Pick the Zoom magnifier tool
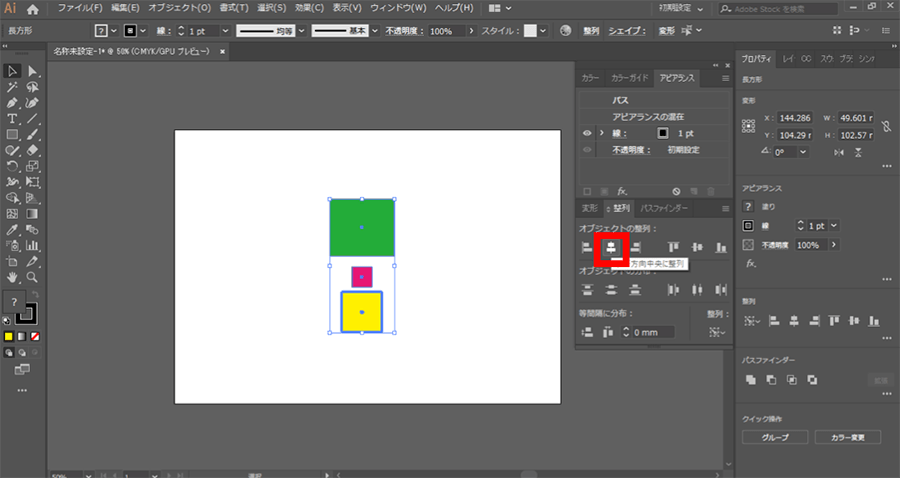900x478 pixels. (x=33, y=277)
